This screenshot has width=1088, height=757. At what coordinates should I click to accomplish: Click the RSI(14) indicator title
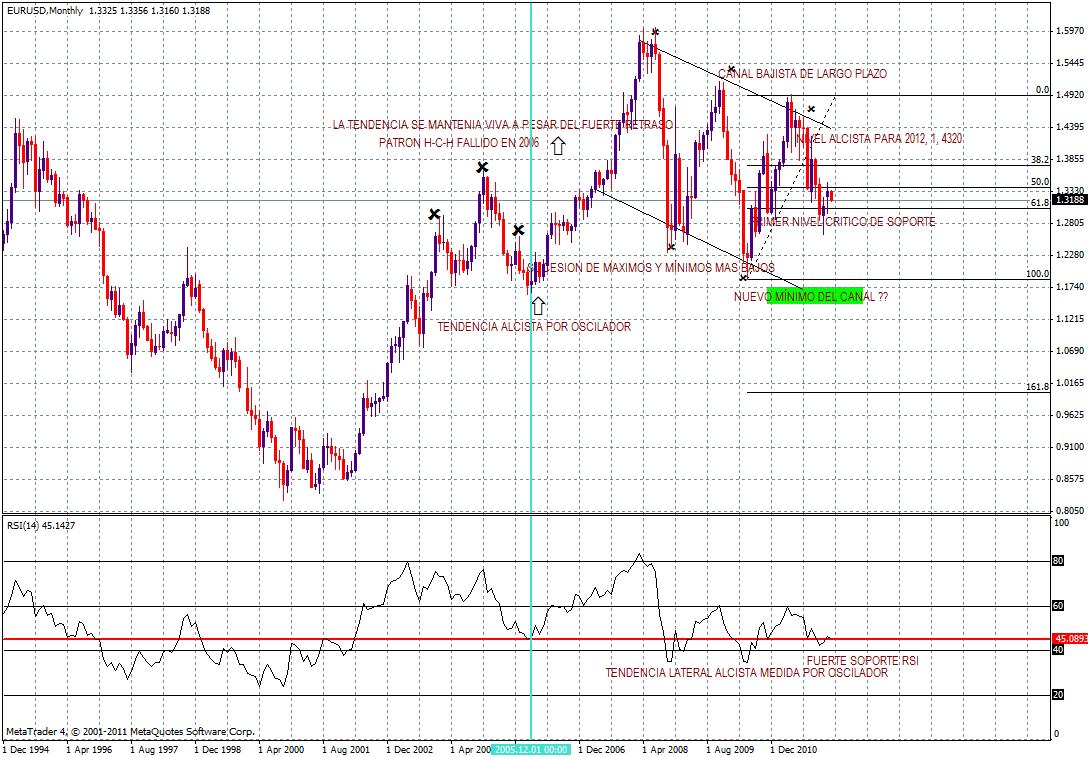click(41, 525)
